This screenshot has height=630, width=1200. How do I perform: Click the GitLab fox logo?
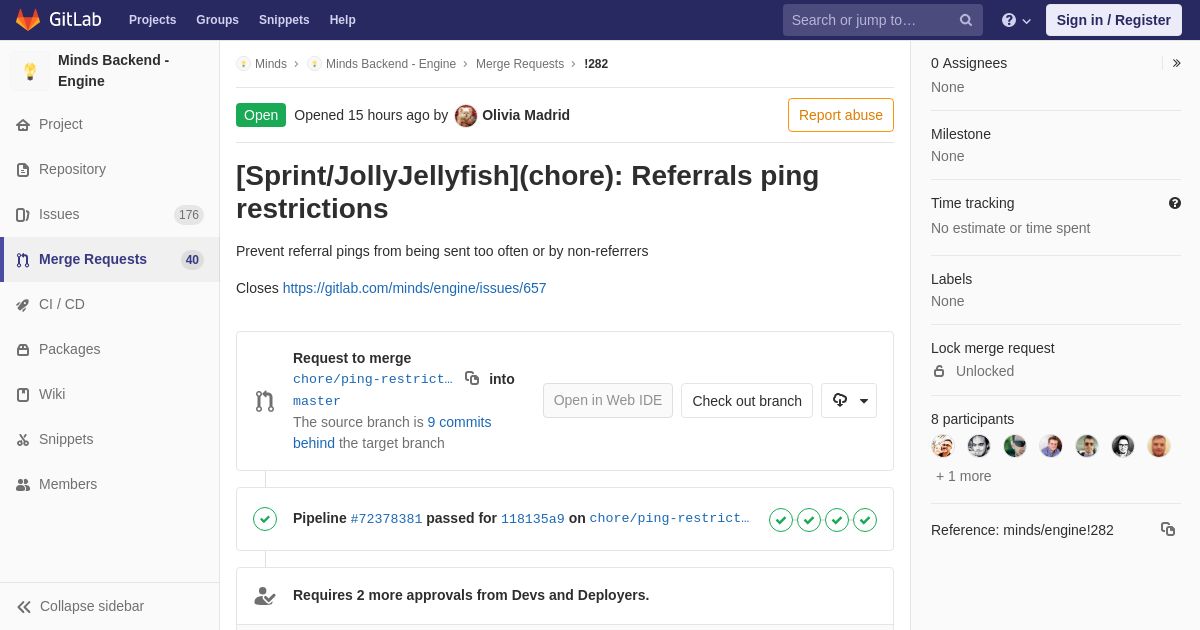point(28,20)
